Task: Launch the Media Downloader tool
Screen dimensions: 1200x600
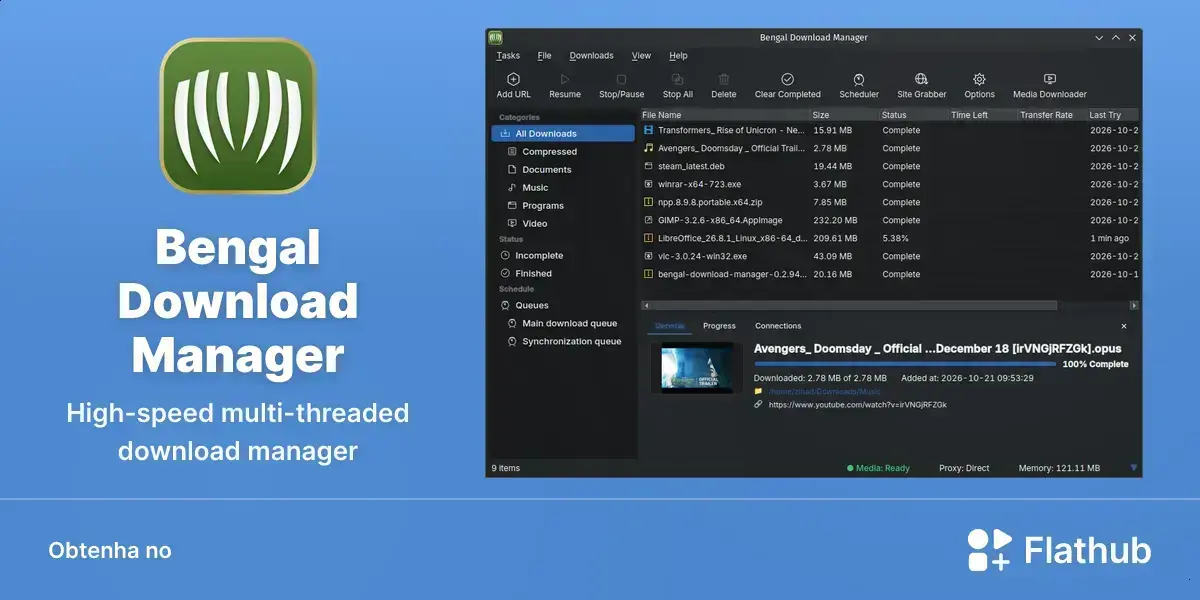Action: 1049,86
